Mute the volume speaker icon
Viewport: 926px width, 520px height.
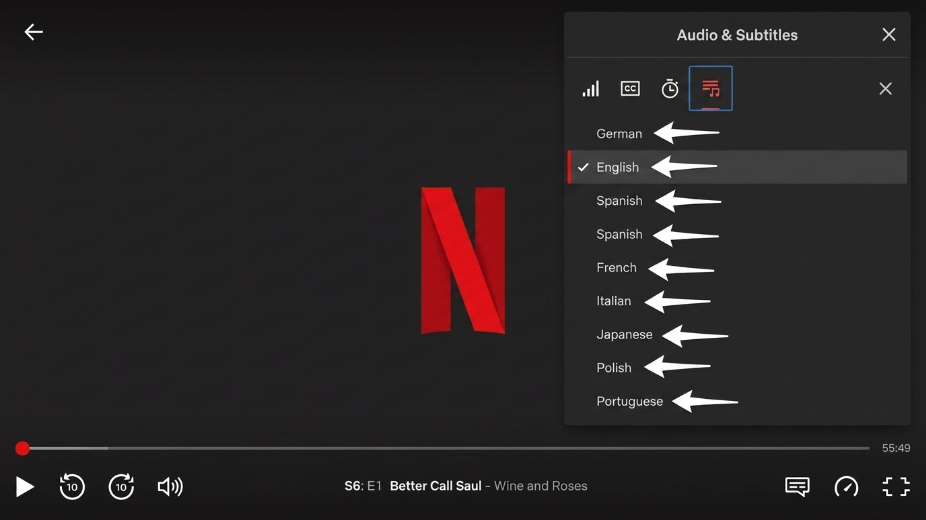pyautogui.click(x=170, y=486)
